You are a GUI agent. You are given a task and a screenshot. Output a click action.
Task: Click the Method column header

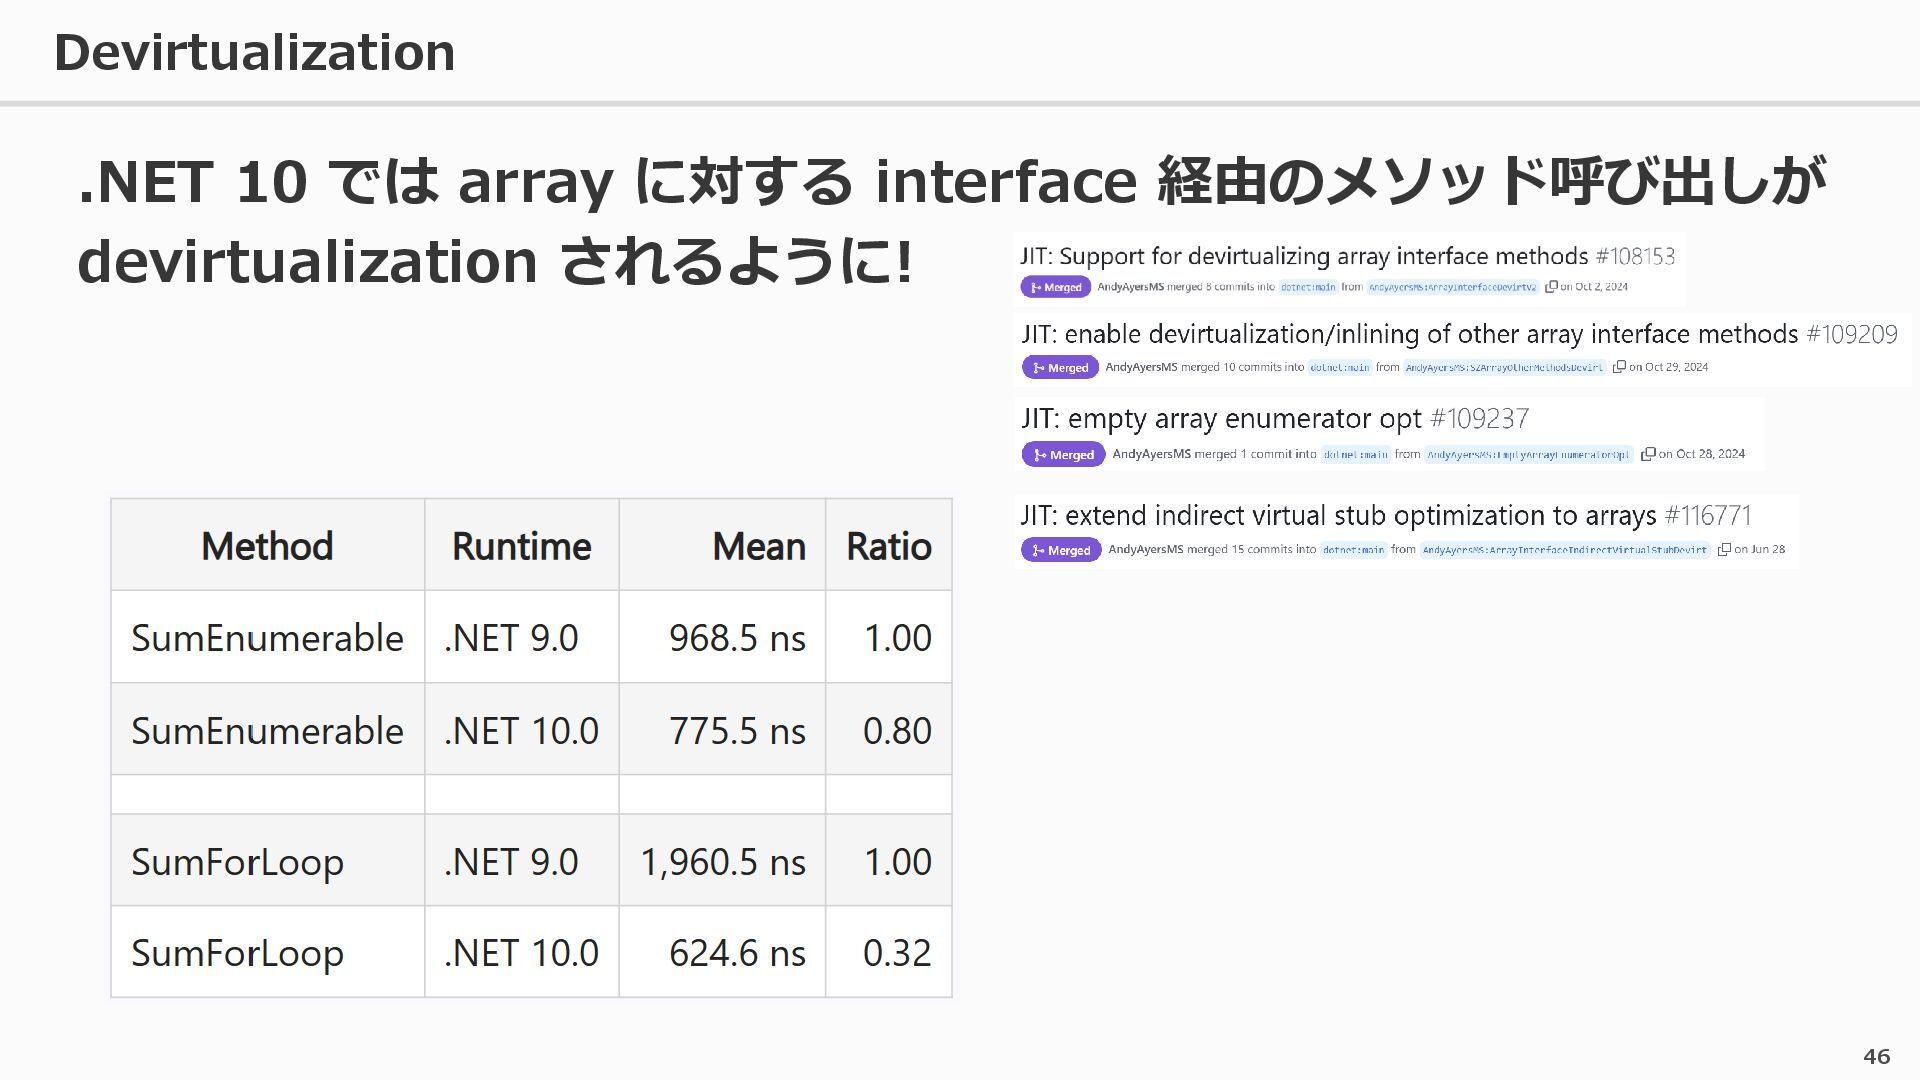click(267, 546)
